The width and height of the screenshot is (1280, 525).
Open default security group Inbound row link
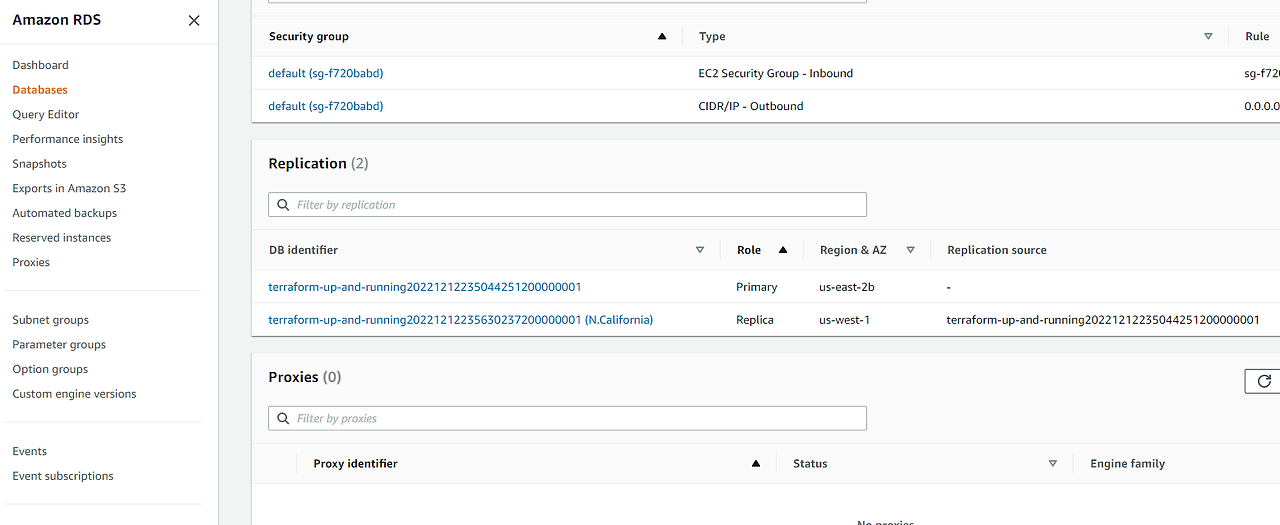tap(326, 73)
